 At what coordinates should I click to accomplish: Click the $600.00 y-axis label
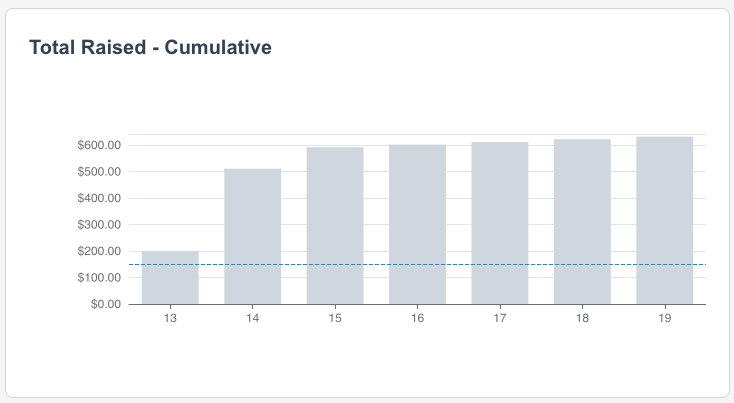tap(99, 146)
